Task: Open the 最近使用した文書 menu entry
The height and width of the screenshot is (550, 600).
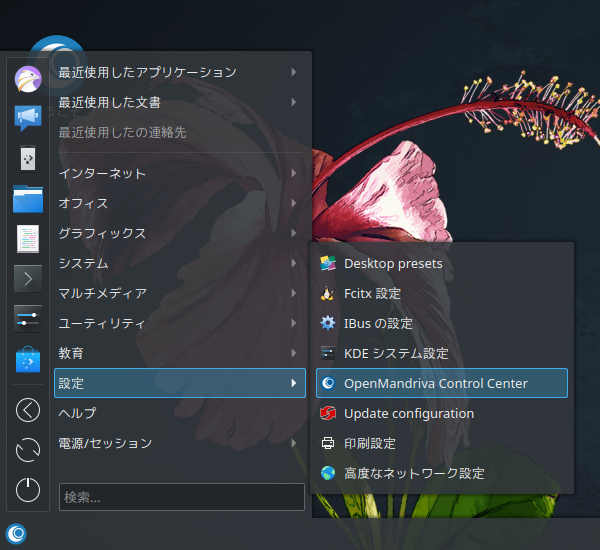Action: (180, 102)
